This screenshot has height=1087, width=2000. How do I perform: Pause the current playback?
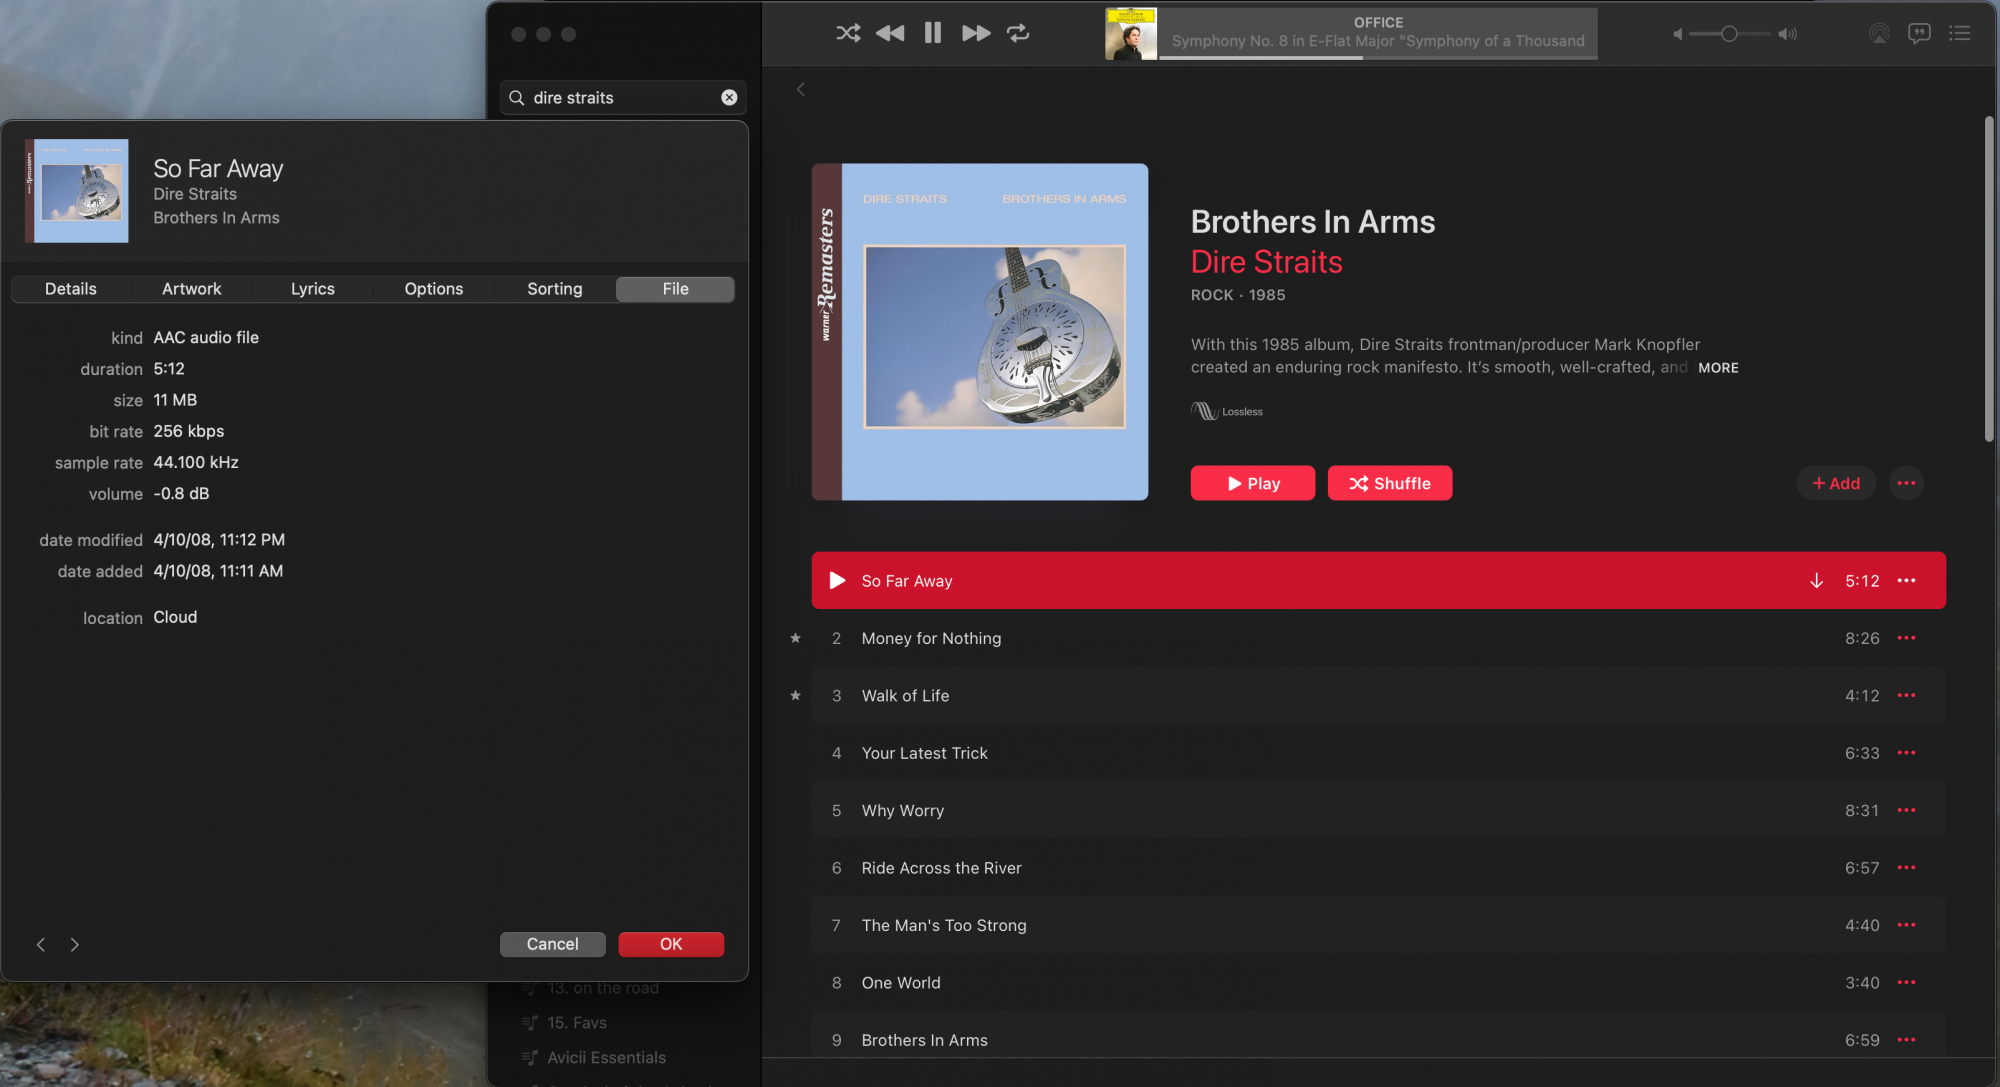[x=932, y=33]
